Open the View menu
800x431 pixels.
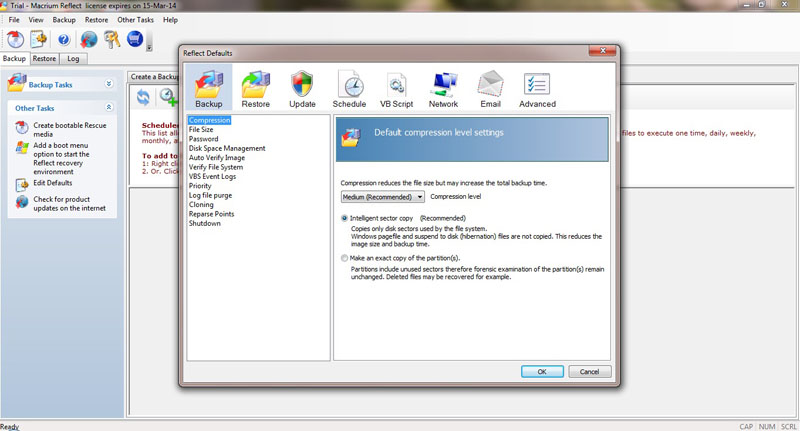point(36,20)
